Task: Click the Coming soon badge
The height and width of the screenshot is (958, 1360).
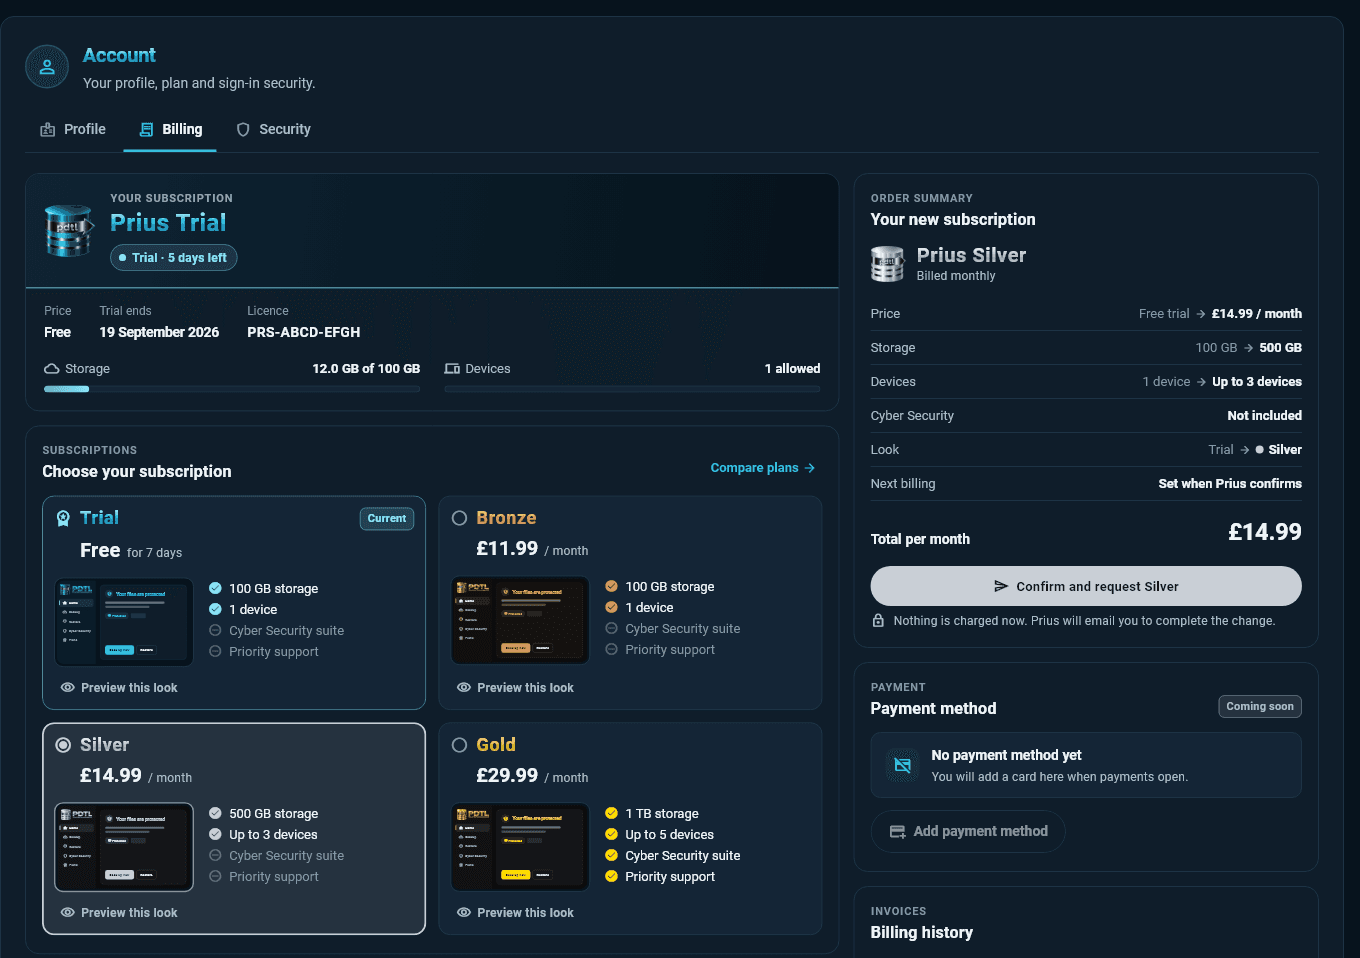Action: pyautogui.click(x=1260, y=706)
